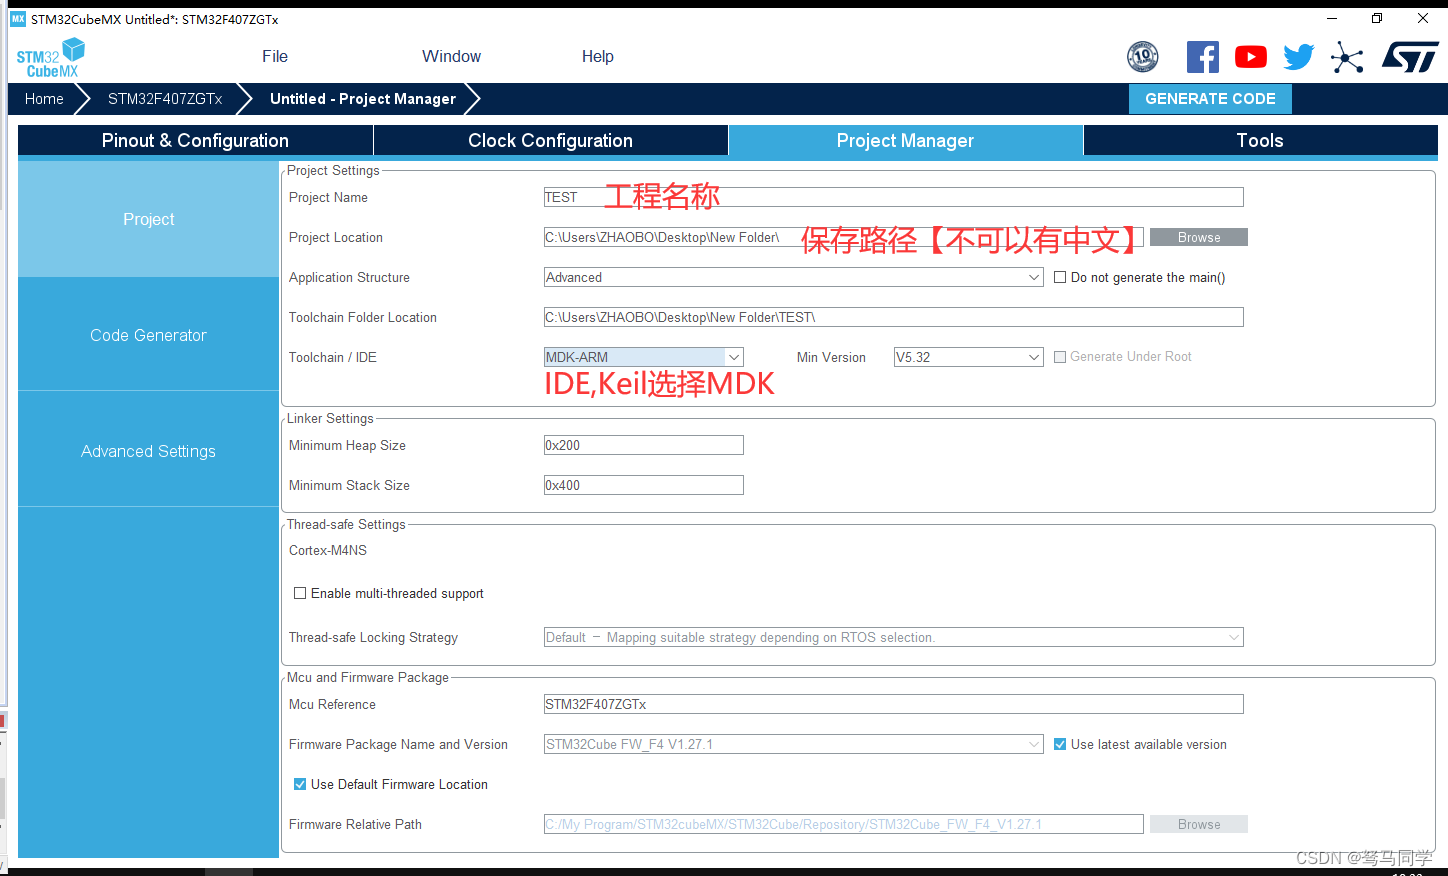The width and height of the screenshot is (1448, 876).
Task: Click Untitled - Project Manager breadcrumb
Action: coord(363,99)
